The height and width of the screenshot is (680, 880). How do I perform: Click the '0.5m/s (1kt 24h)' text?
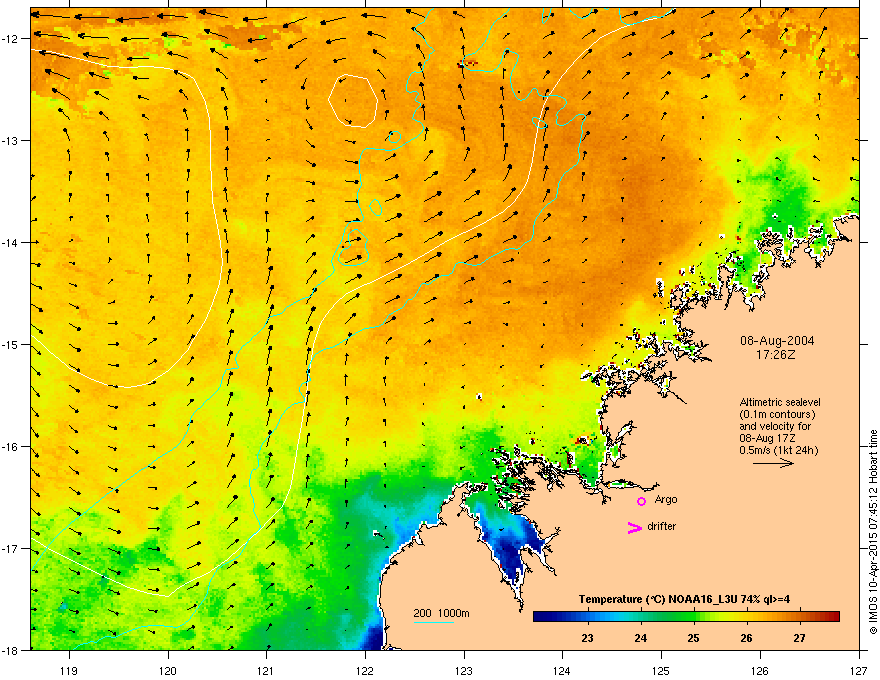[778, 450]
